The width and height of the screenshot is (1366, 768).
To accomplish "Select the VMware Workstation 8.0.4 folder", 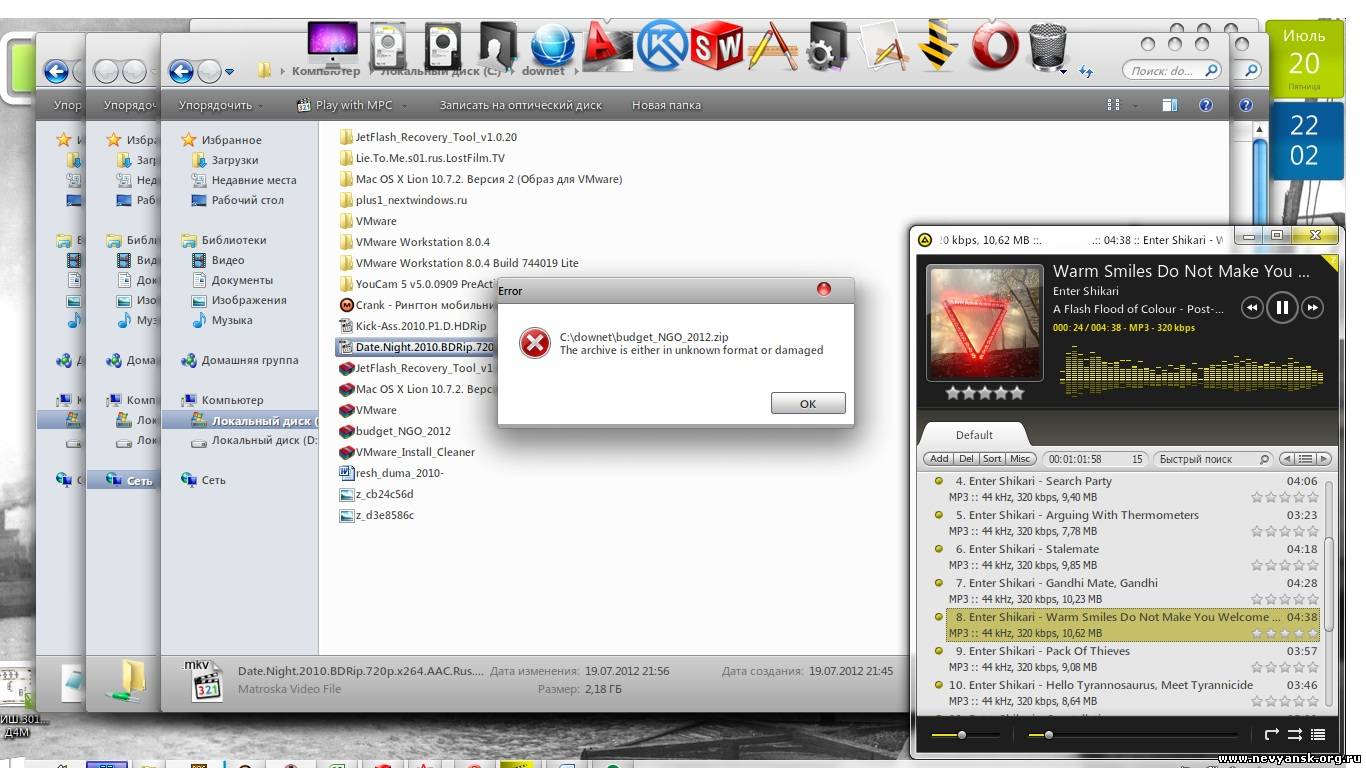I will pos(415,242).
